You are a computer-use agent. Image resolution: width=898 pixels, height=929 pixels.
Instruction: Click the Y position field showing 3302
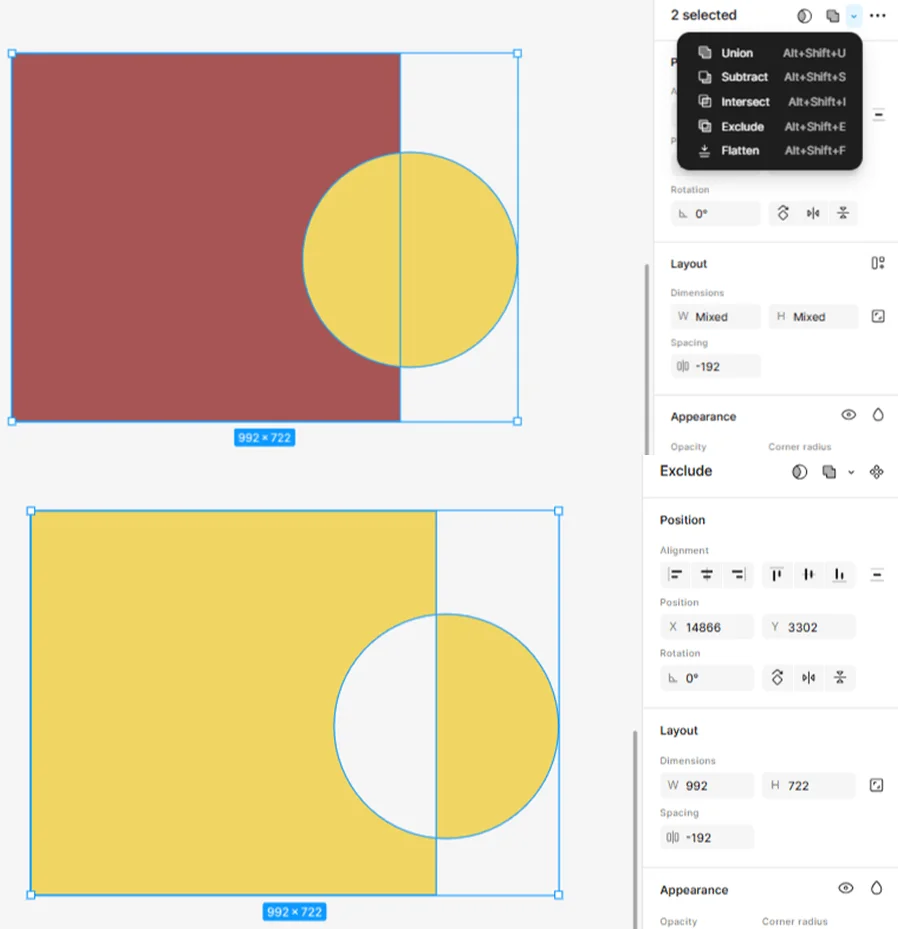pyautogui.click(x=809, y=627)
